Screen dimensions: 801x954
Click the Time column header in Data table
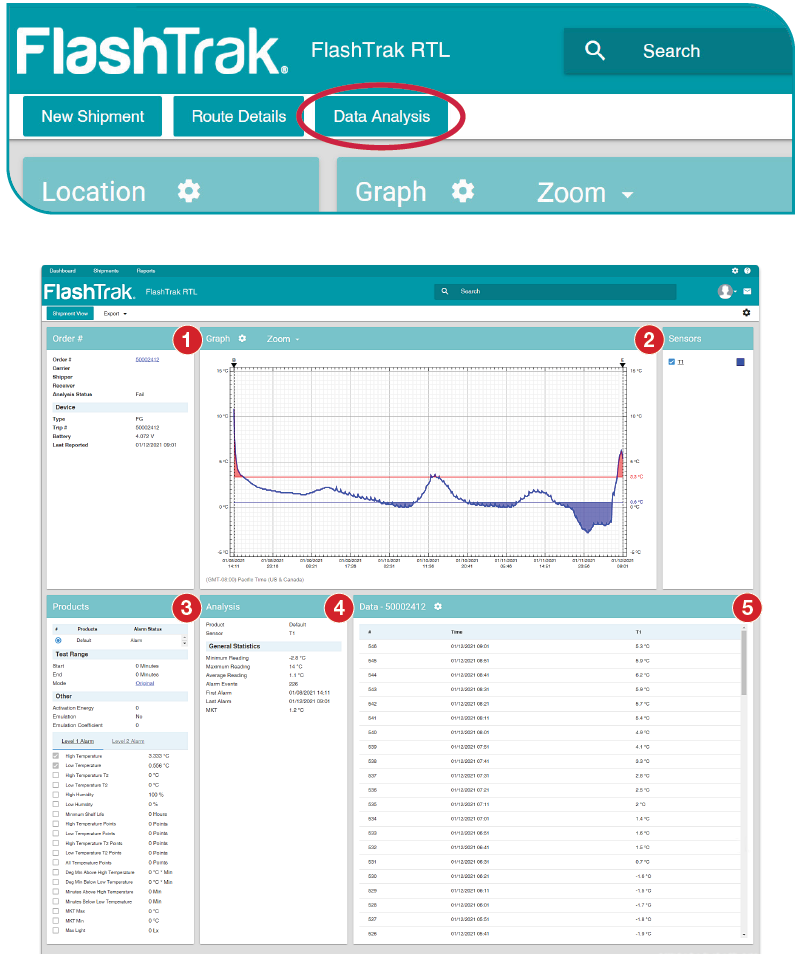point(457,632)
